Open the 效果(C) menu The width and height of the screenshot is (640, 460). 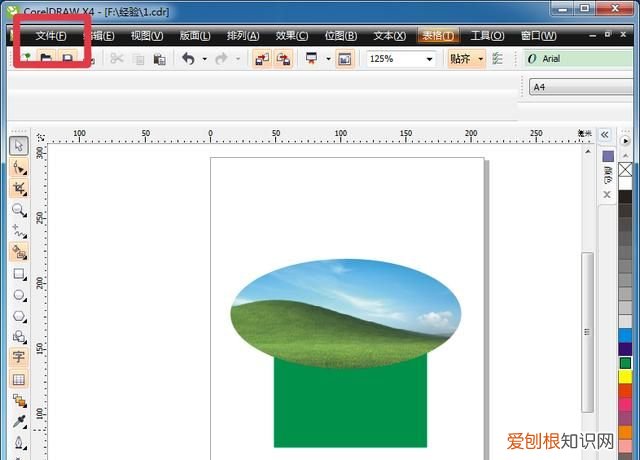291,36
